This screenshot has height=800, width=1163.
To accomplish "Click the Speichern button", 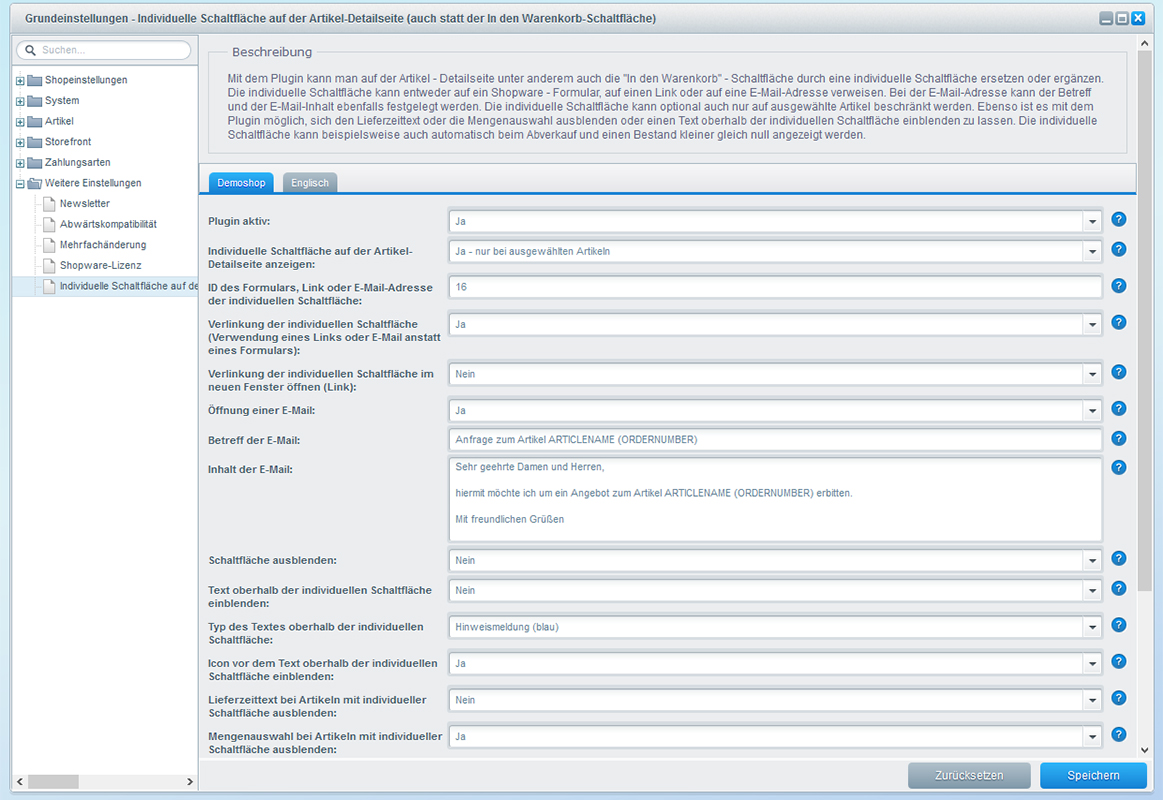I will pyautogui.click(x=1093, y=775).
